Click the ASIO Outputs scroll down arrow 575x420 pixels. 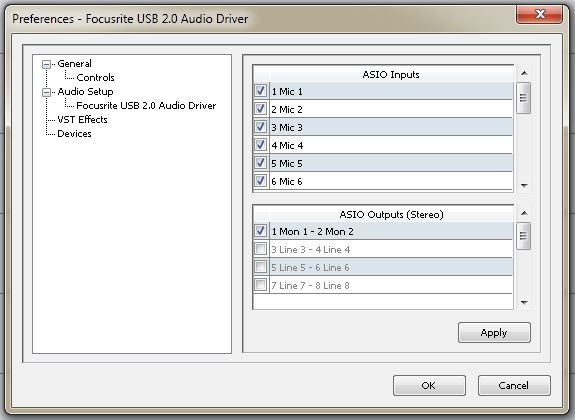pyautogui.click(x=524, y=302)
